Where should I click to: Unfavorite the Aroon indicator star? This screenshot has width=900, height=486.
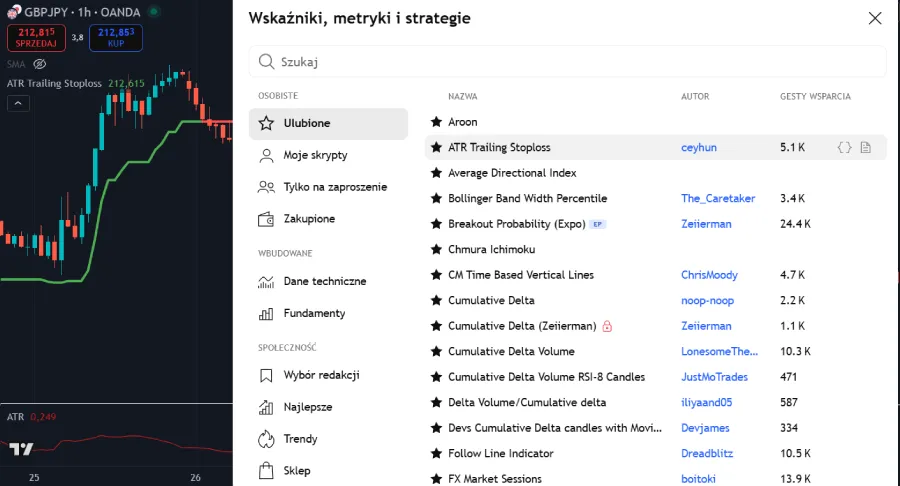(436, 122)
